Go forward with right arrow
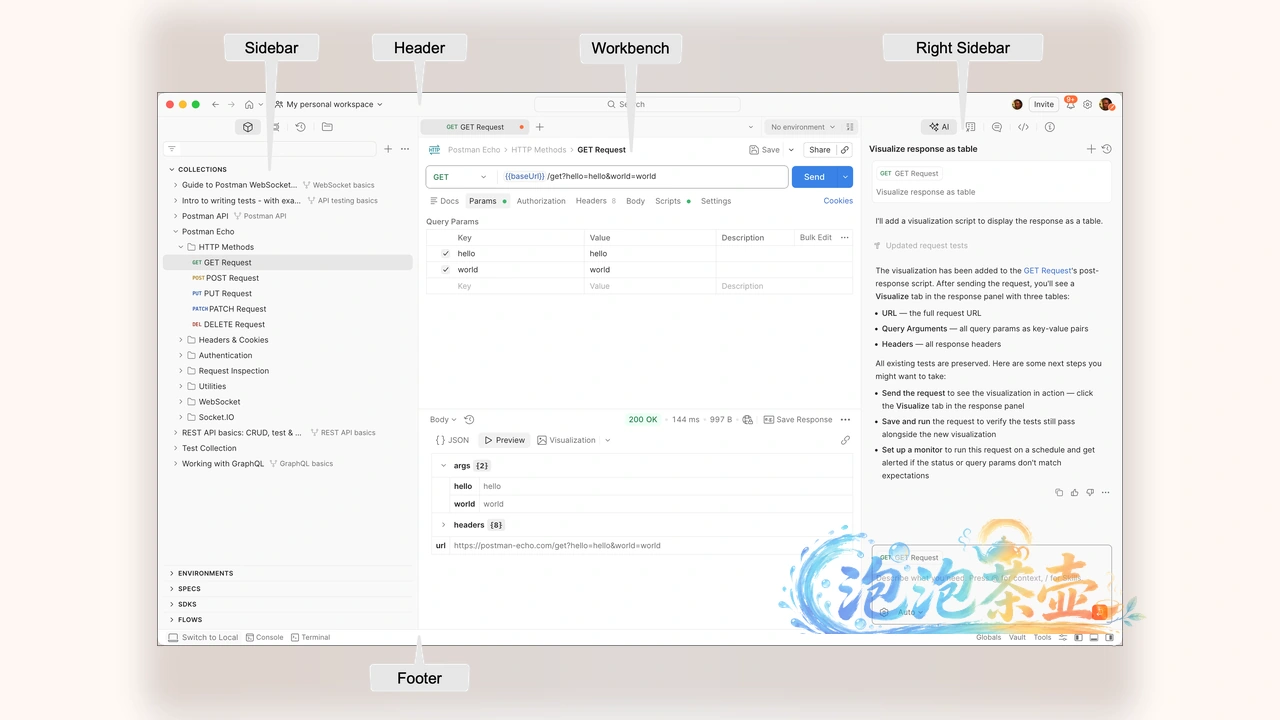Viewport: 1280px width, 720px height. coord(231,104)
